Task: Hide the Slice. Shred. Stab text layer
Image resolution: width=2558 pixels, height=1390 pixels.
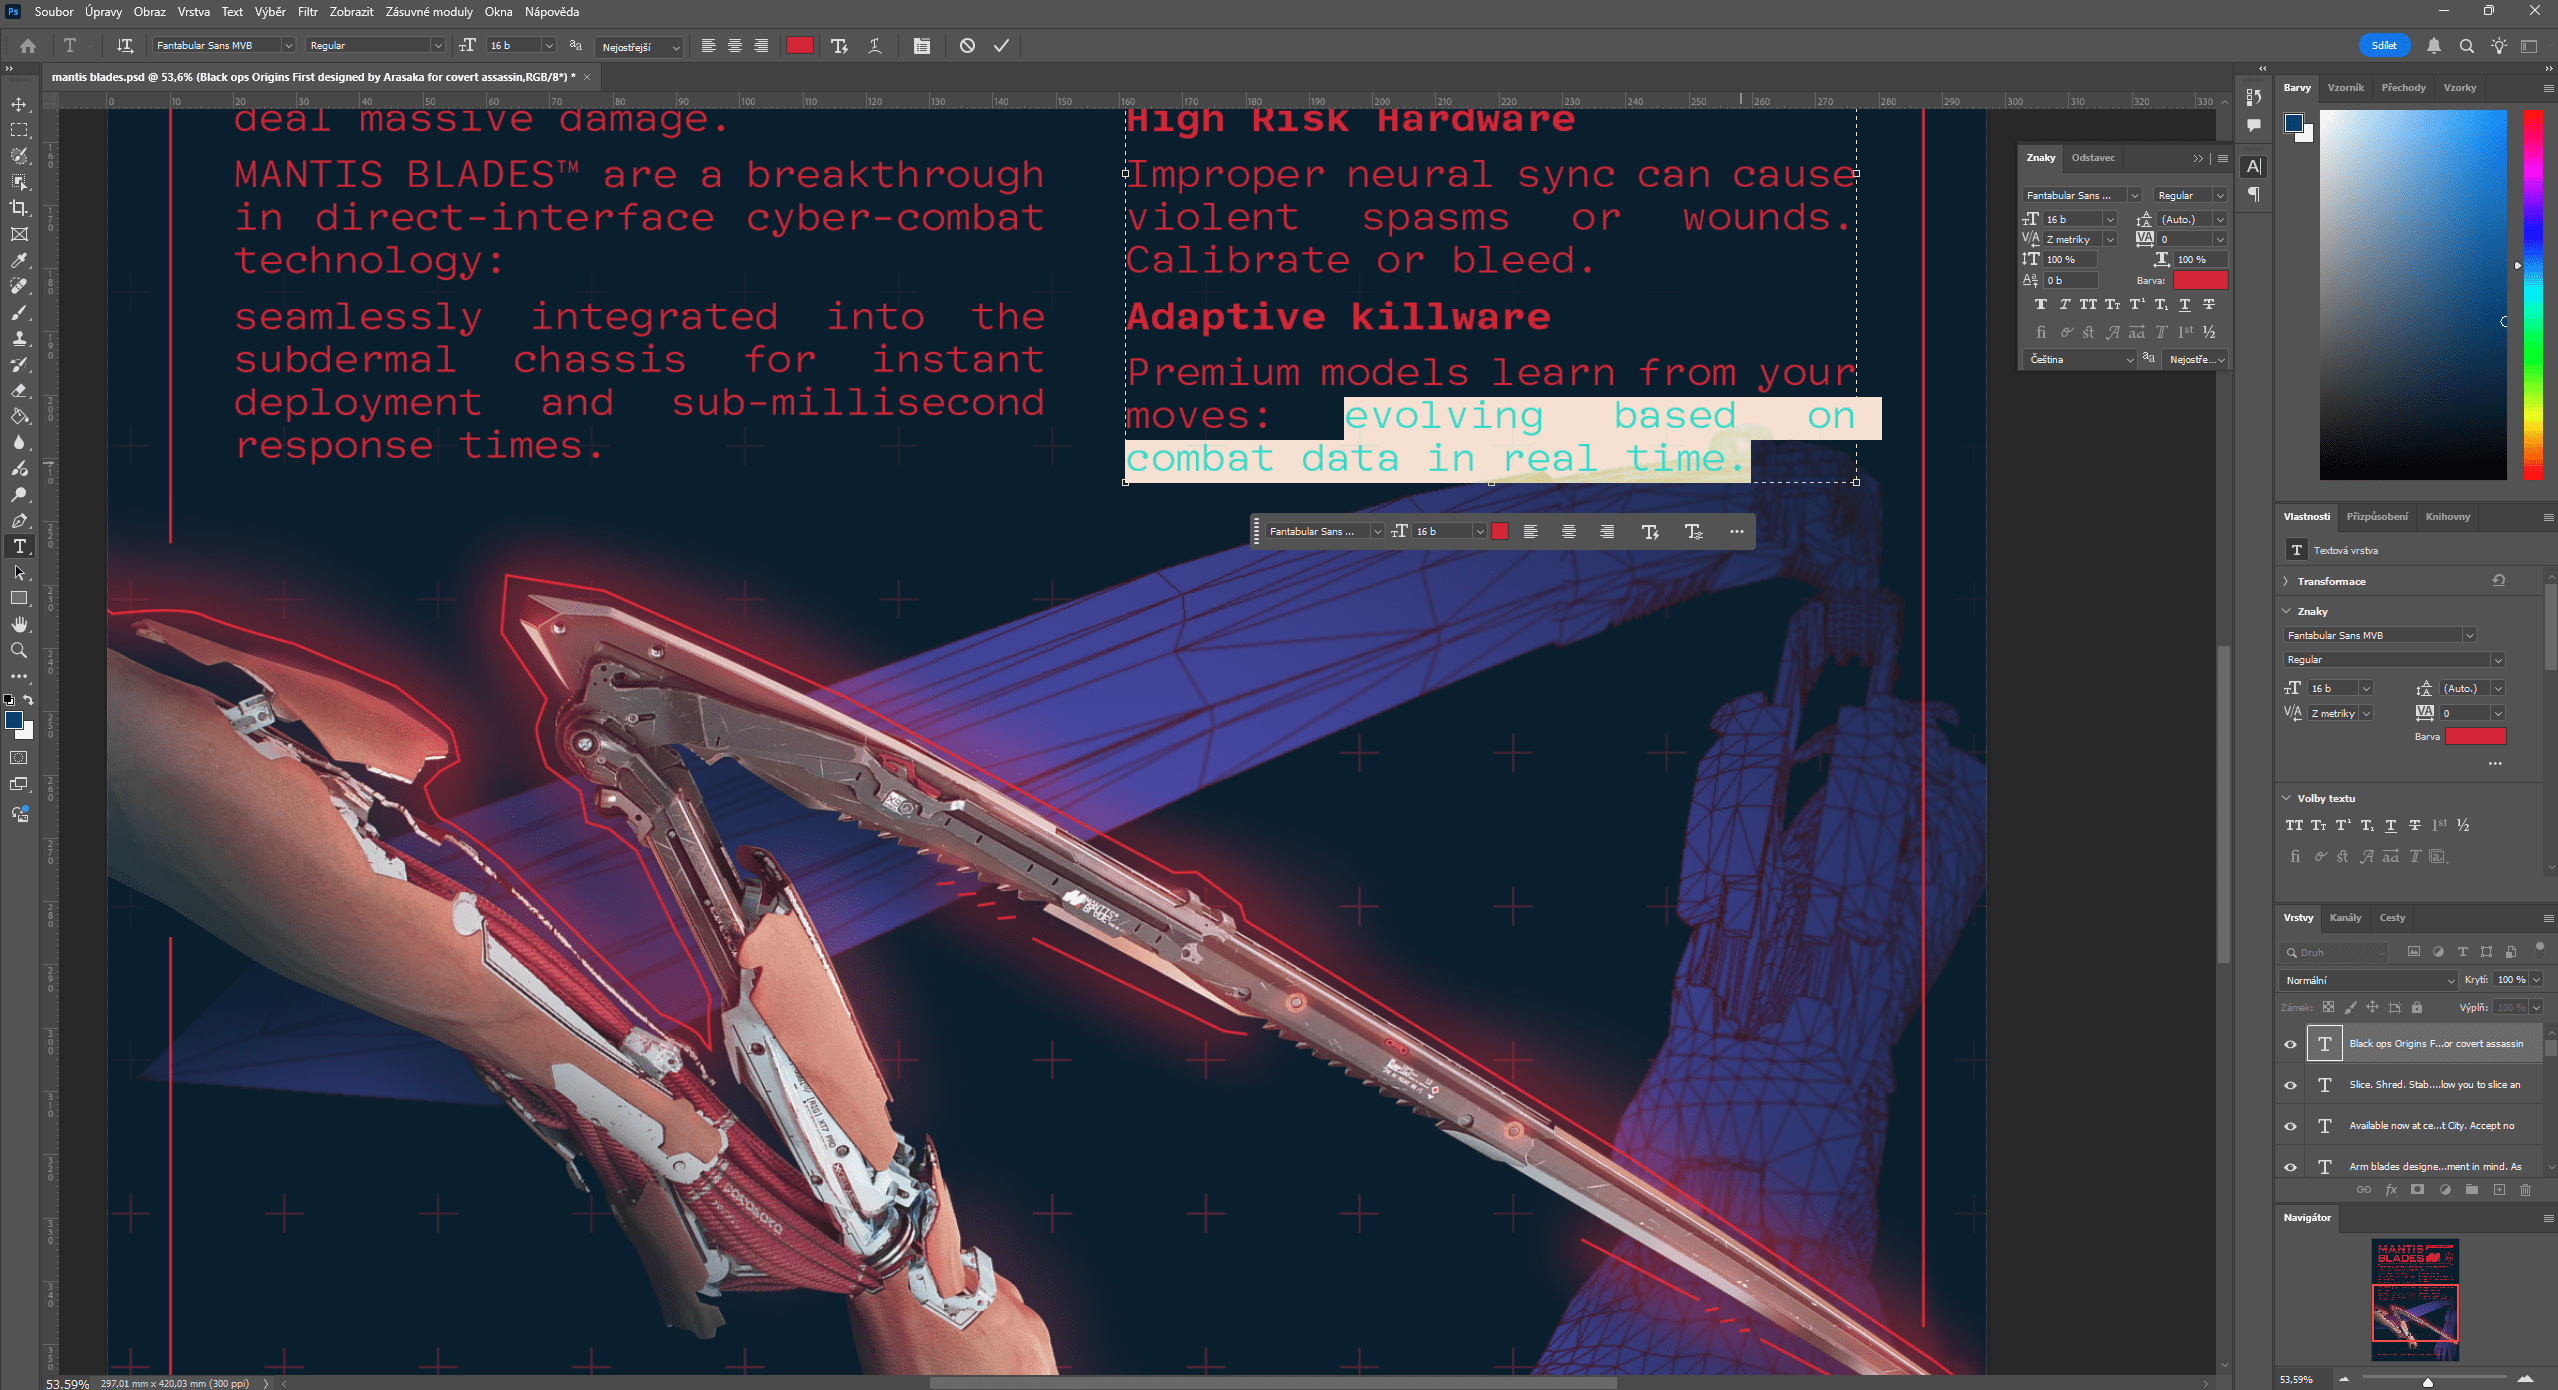Action: coord(2291,1085)
